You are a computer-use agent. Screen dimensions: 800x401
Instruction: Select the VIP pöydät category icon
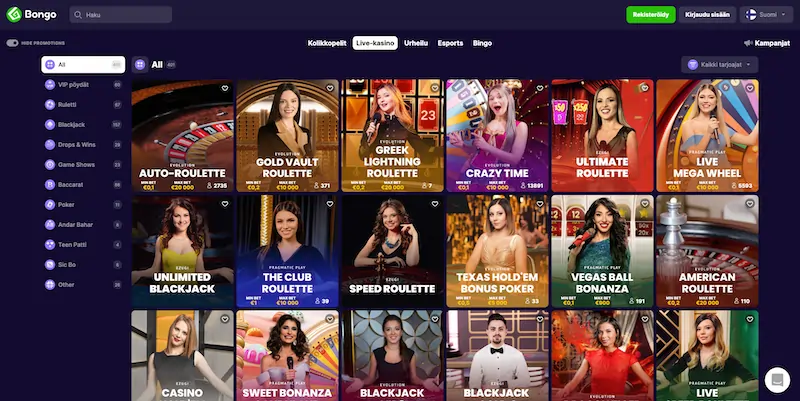(50, 85)
